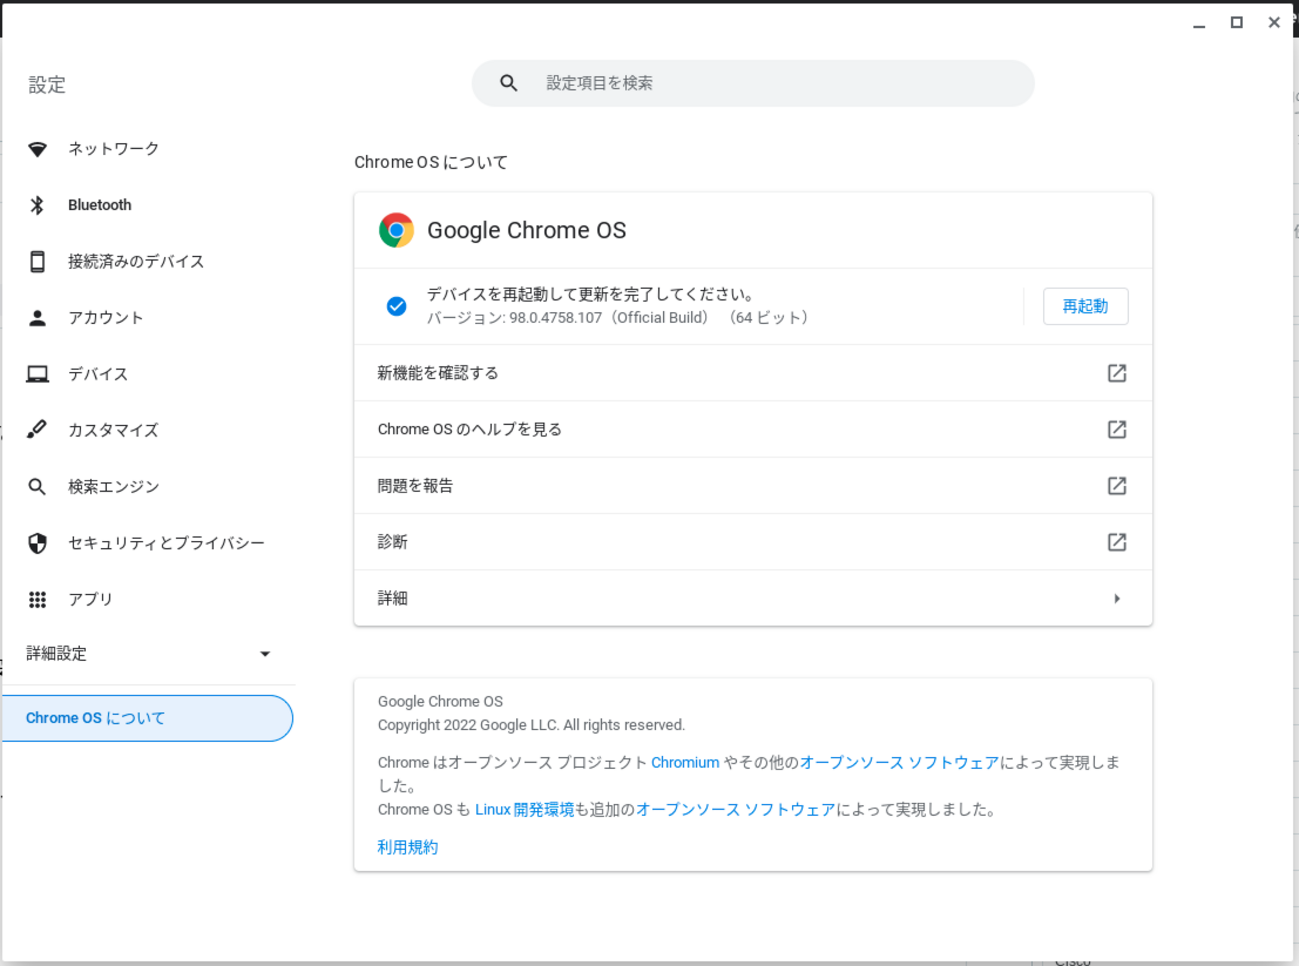
Task: Open external link icon for 診断
Action: click(x=1116, y=542)
